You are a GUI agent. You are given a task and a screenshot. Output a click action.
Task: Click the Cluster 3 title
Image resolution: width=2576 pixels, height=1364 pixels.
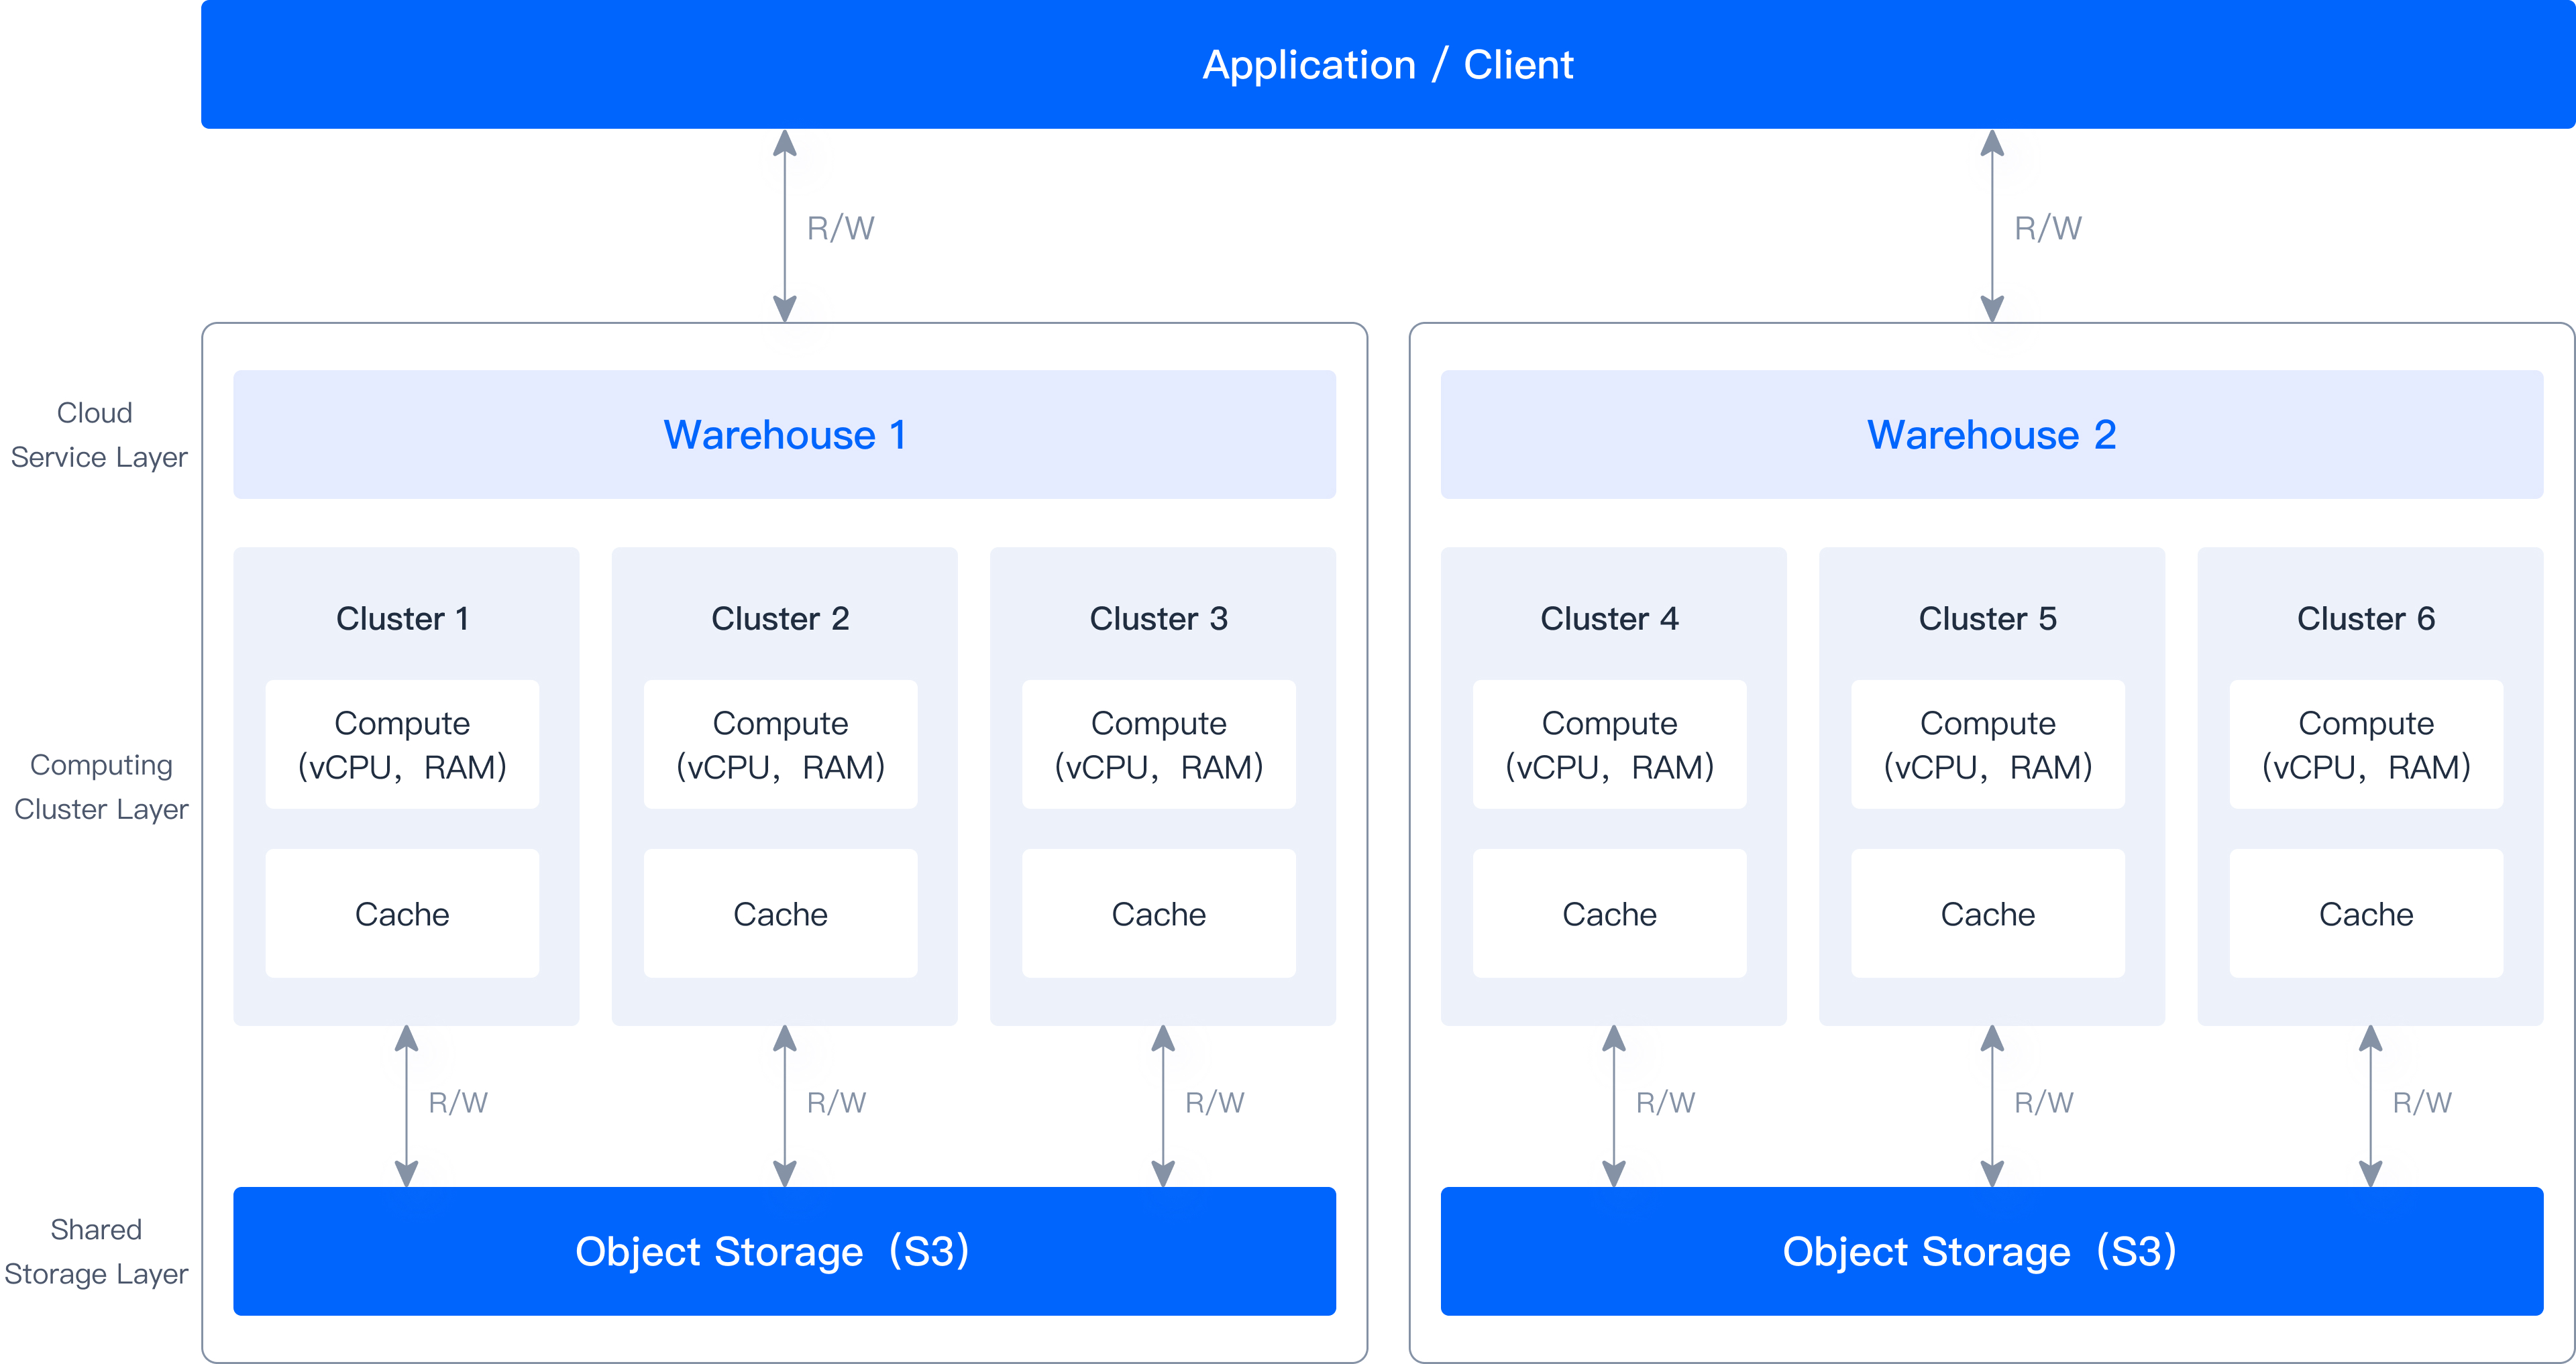[x=1158, y=618]
